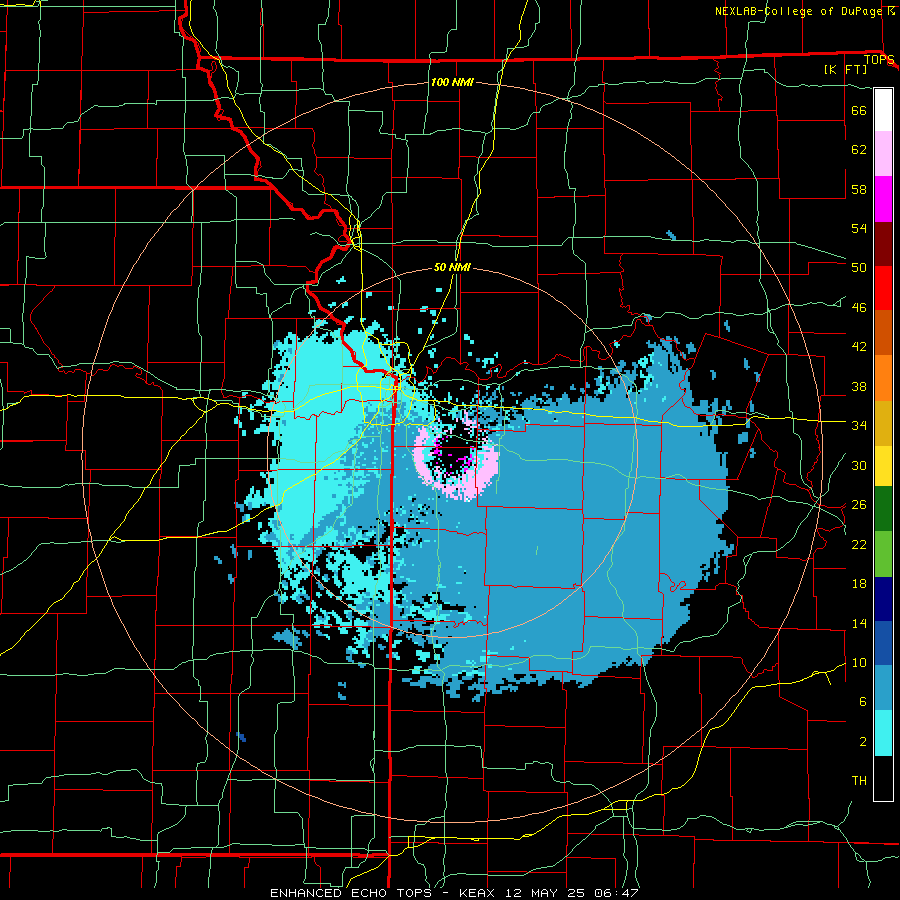The image size is (900, 900).
Task: Select the dark green legend swatch
Action: click(x=883, y=509)
